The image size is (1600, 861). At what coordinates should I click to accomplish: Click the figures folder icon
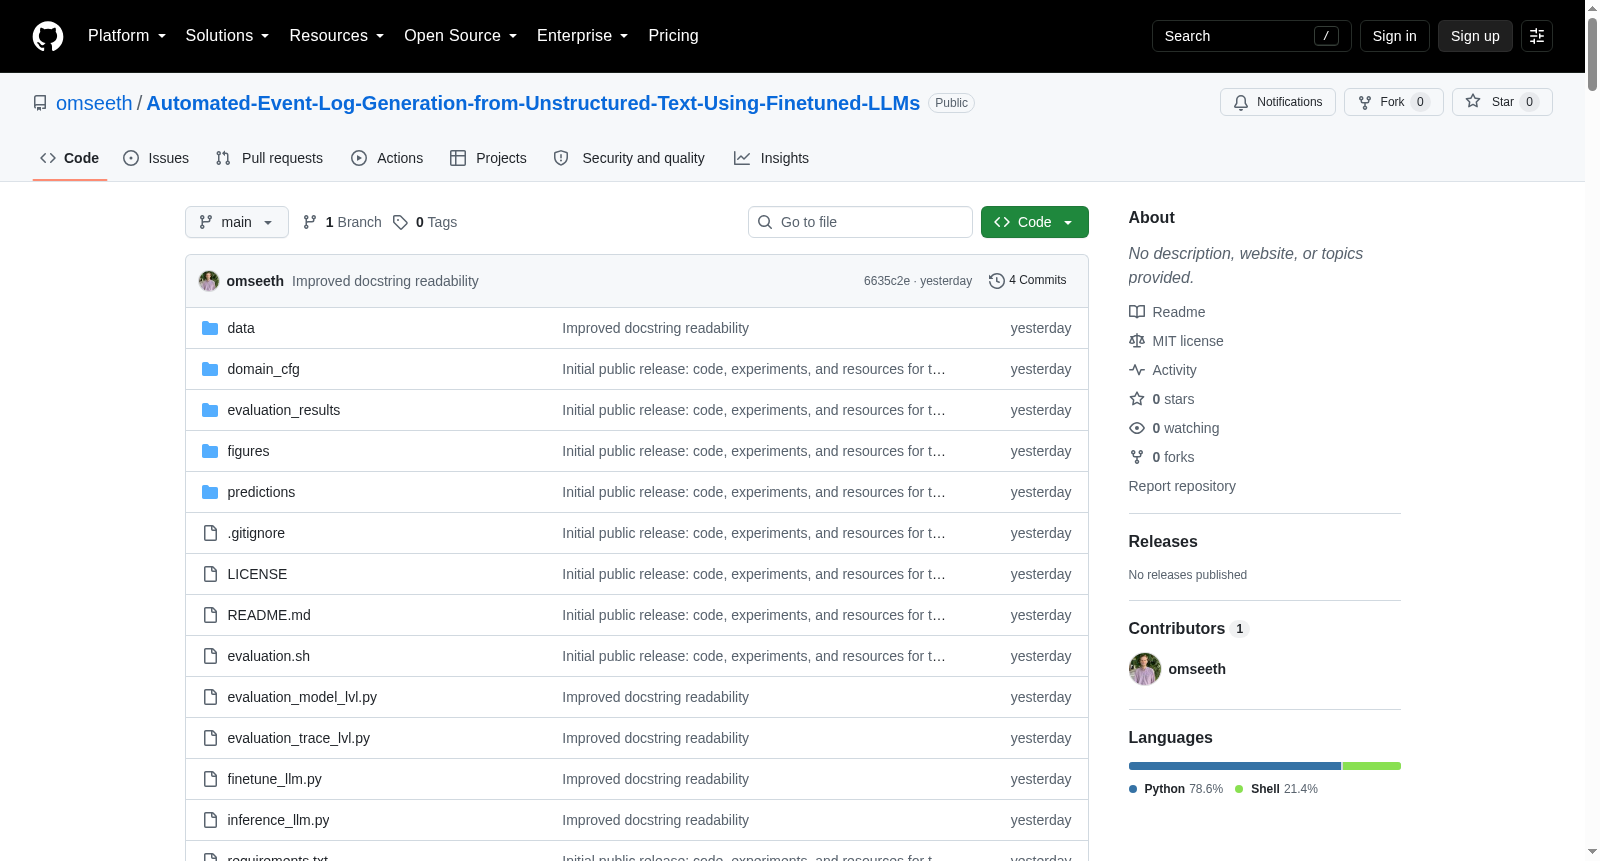coord(210,451)
